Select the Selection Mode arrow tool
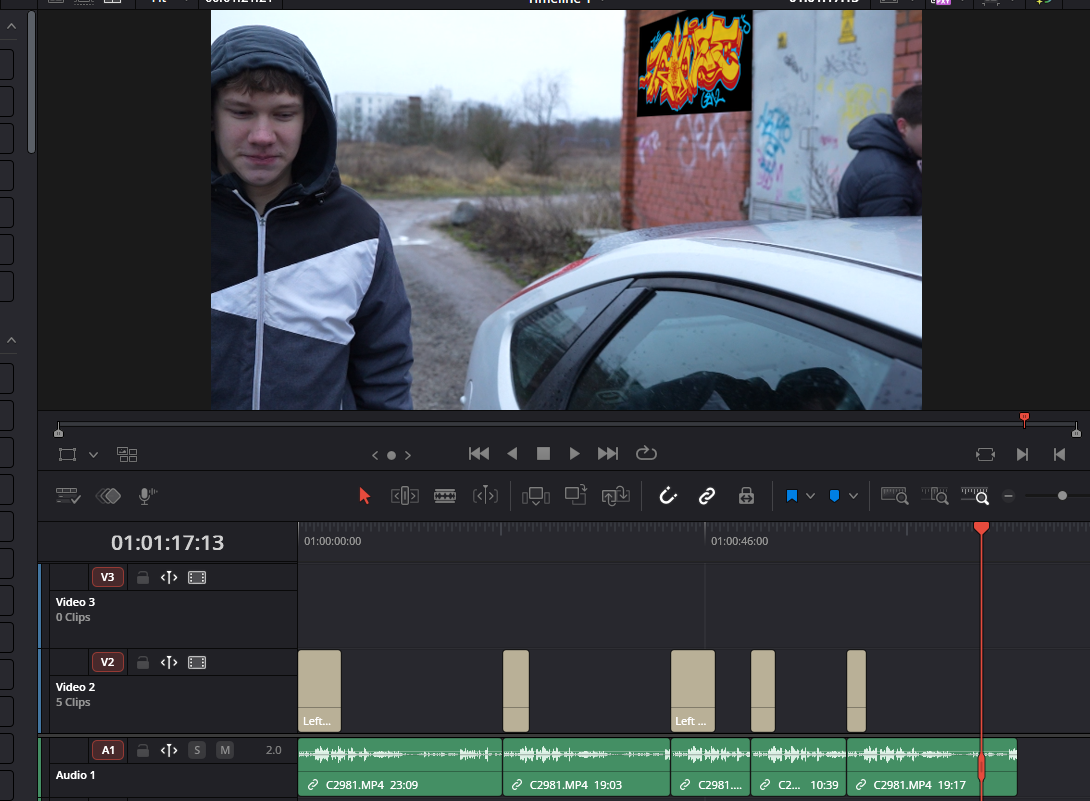The image size is (1090, 801). click(x=364, y=496)
